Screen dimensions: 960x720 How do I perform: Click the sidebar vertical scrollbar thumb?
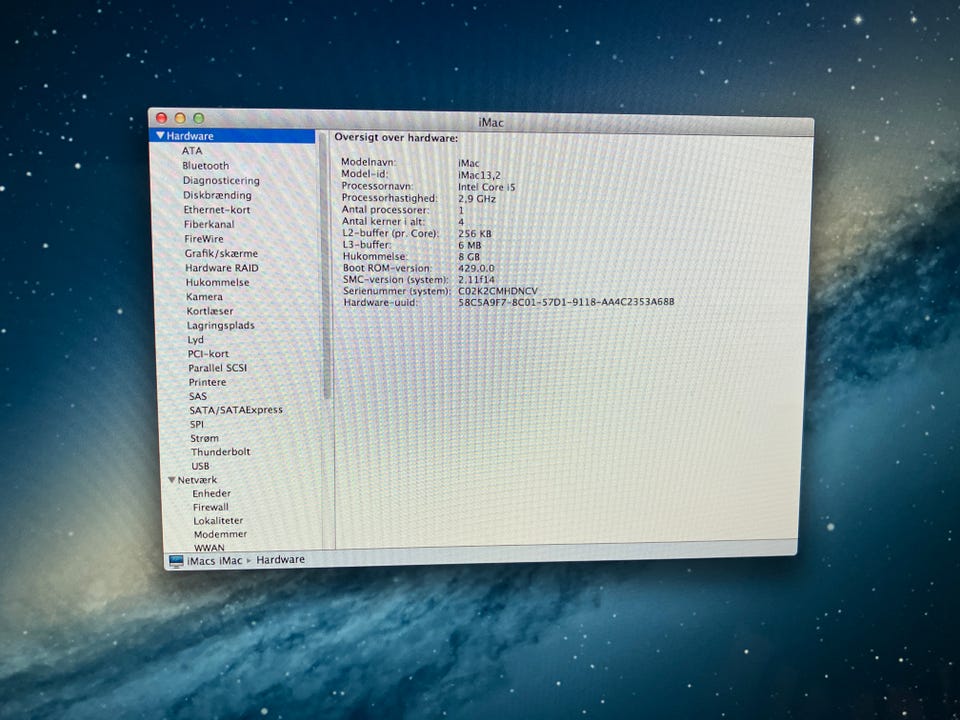[325, 266]
